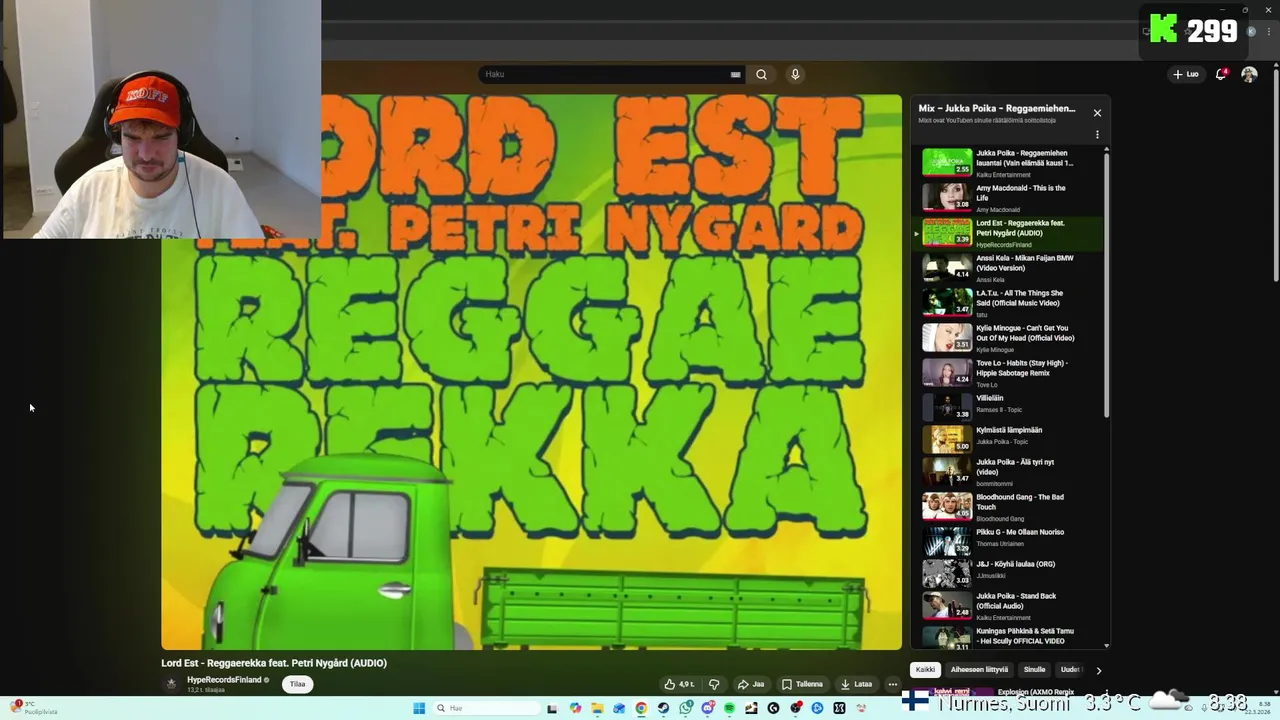Open the HypeRecordsFinland channel name link
Image resolution: width=1280 pixels, height=720 pixels.
(224, 680)
